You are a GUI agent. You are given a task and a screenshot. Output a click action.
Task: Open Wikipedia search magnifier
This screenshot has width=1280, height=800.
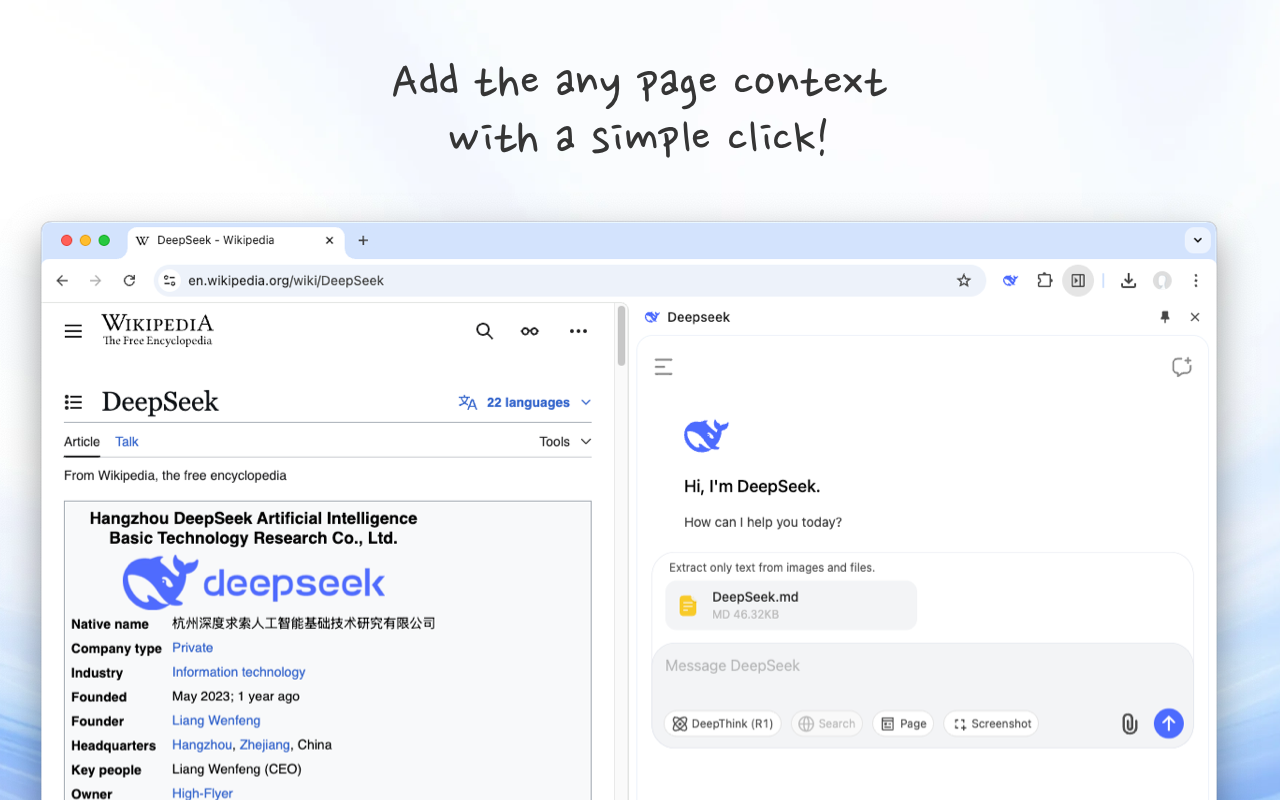tap(485, 331)
